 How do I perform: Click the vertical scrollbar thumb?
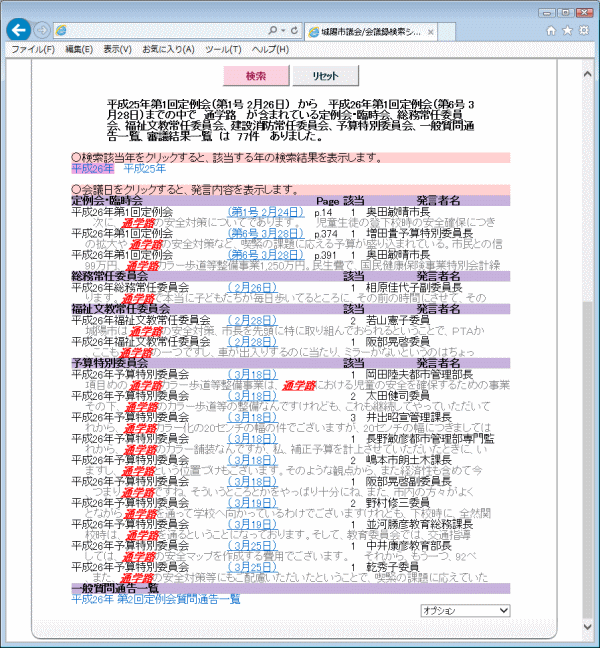point(587,459)
